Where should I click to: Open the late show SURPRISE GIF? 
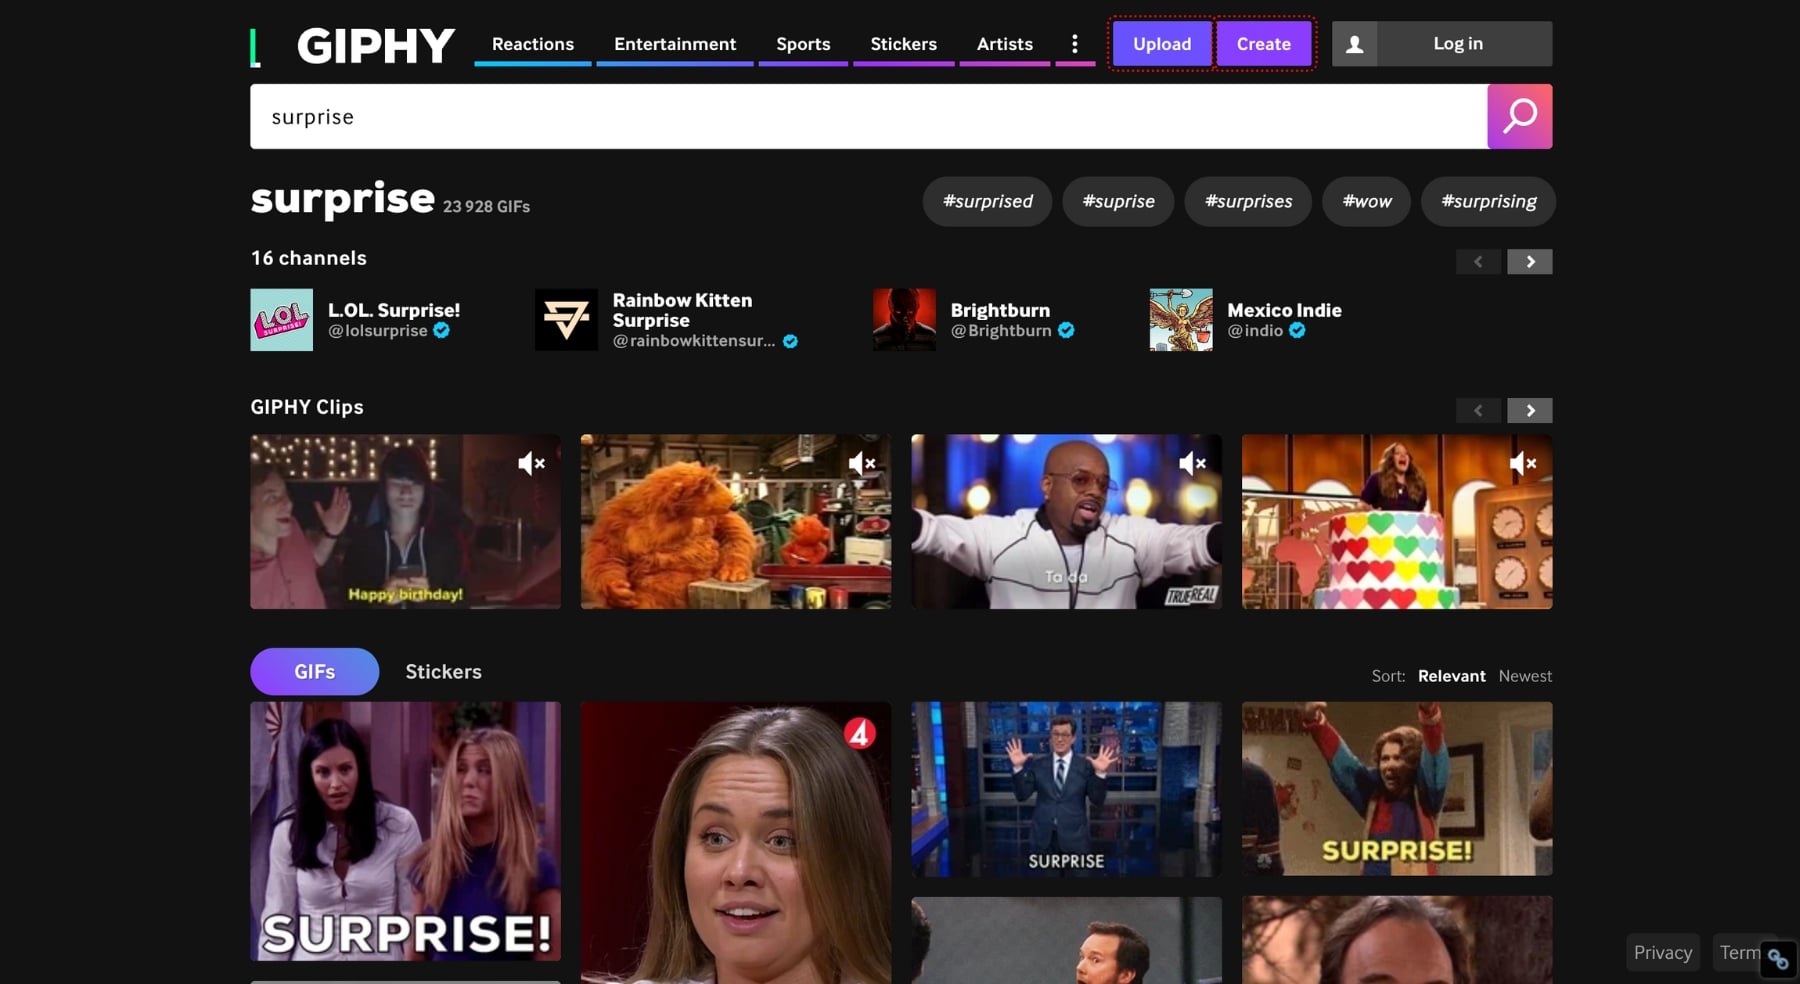coord(1066,789)
